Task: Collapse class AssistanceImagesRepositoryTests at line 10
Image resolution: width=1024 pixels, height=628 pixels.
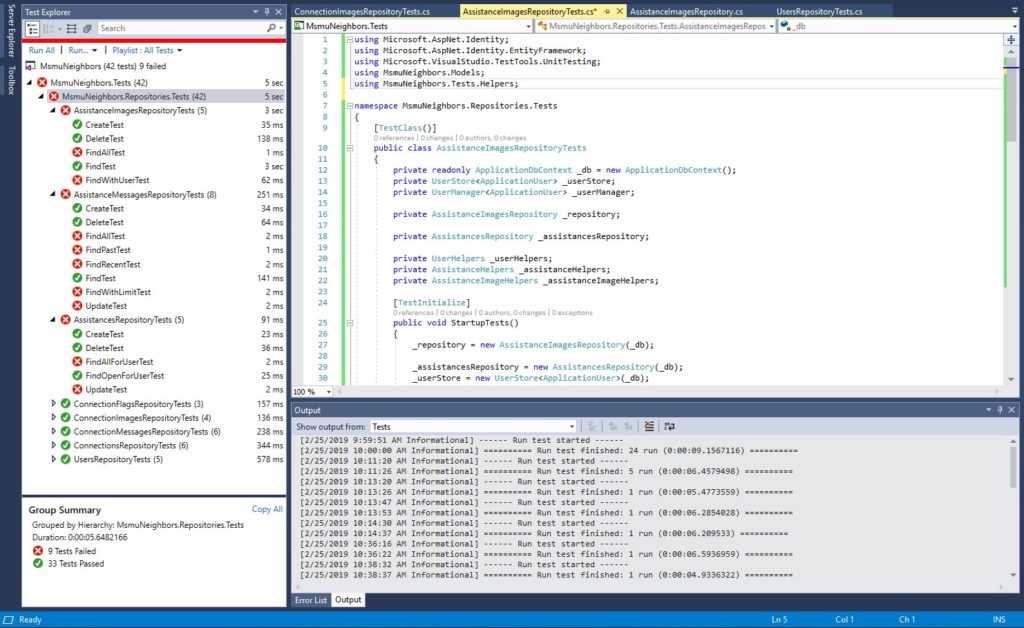Action: 349,148
